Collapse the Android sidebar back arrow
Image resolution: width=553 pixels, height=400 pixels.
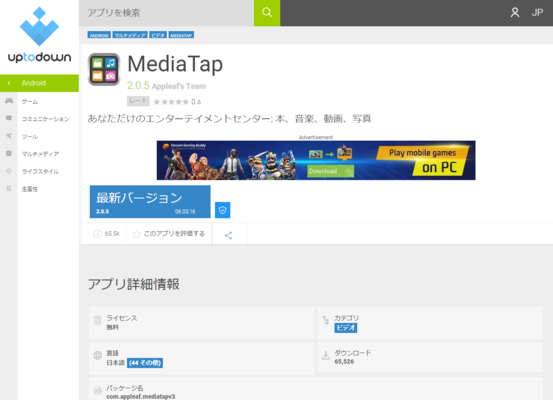[x=9, y=83]
